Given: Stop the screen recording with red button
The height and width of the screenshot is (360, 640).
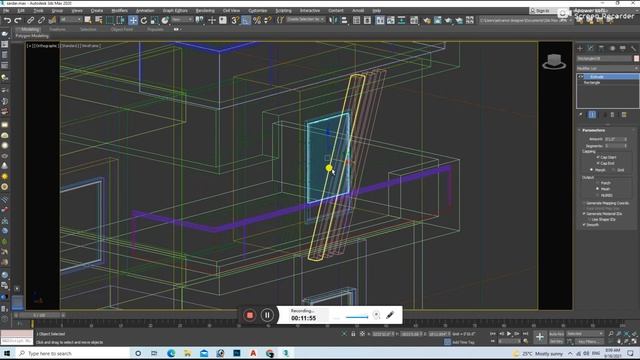Looking at the screenshot, I should point(249,315).
